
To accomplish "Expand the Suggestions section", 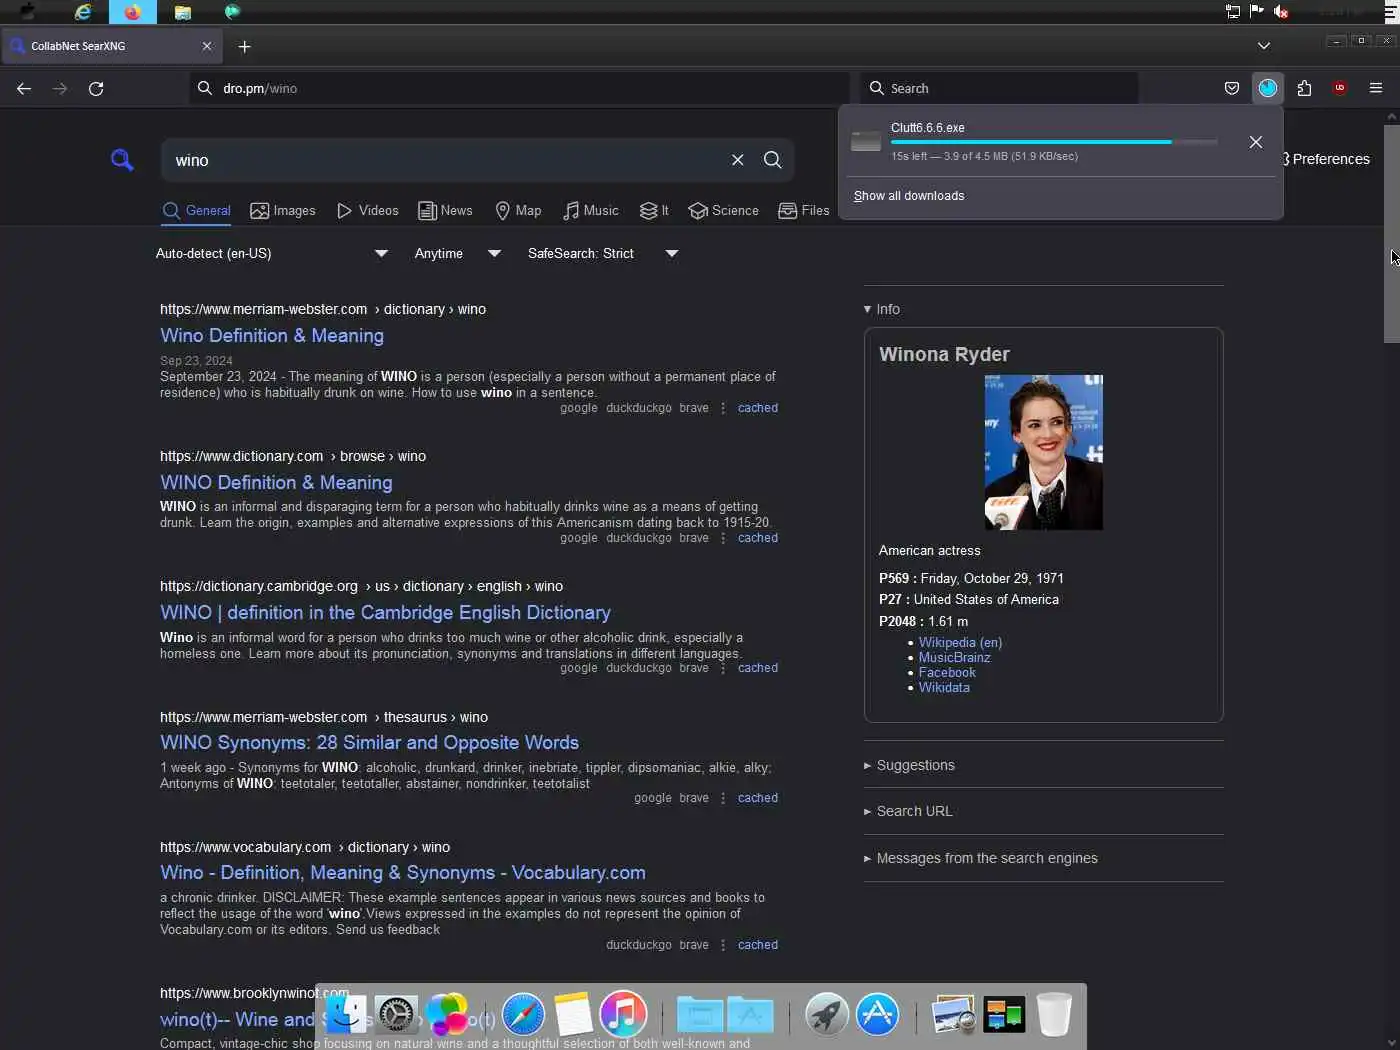I will coord(909,766).
